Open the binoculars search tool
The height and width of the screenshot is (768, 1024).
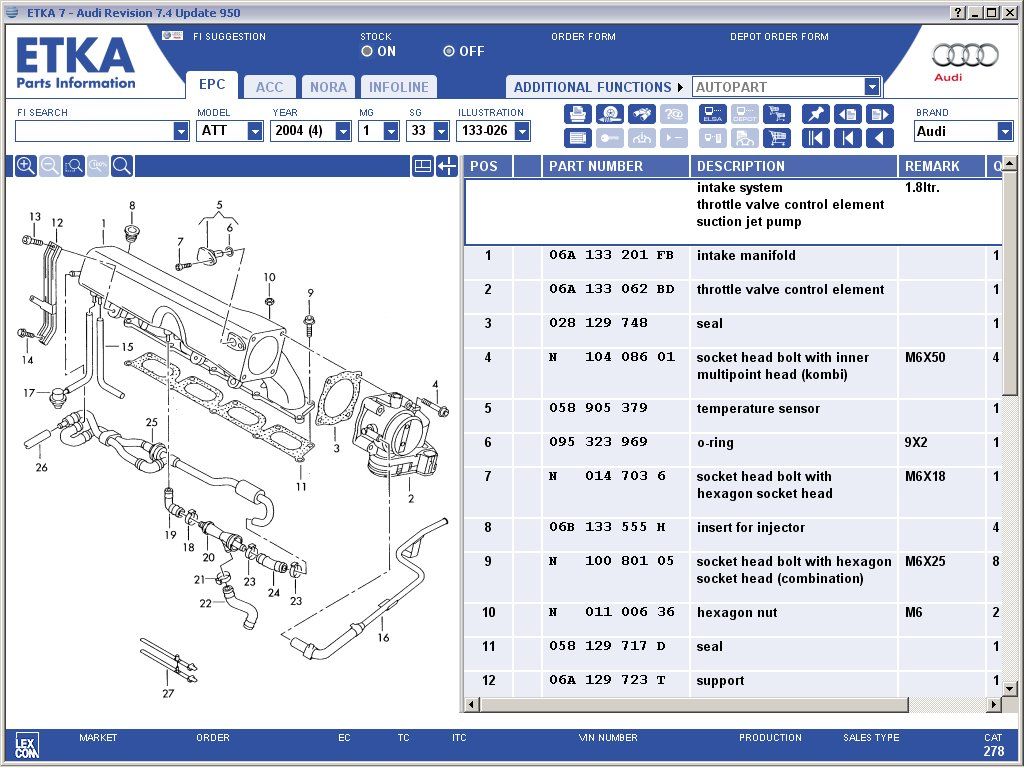[x=641, y=114]
